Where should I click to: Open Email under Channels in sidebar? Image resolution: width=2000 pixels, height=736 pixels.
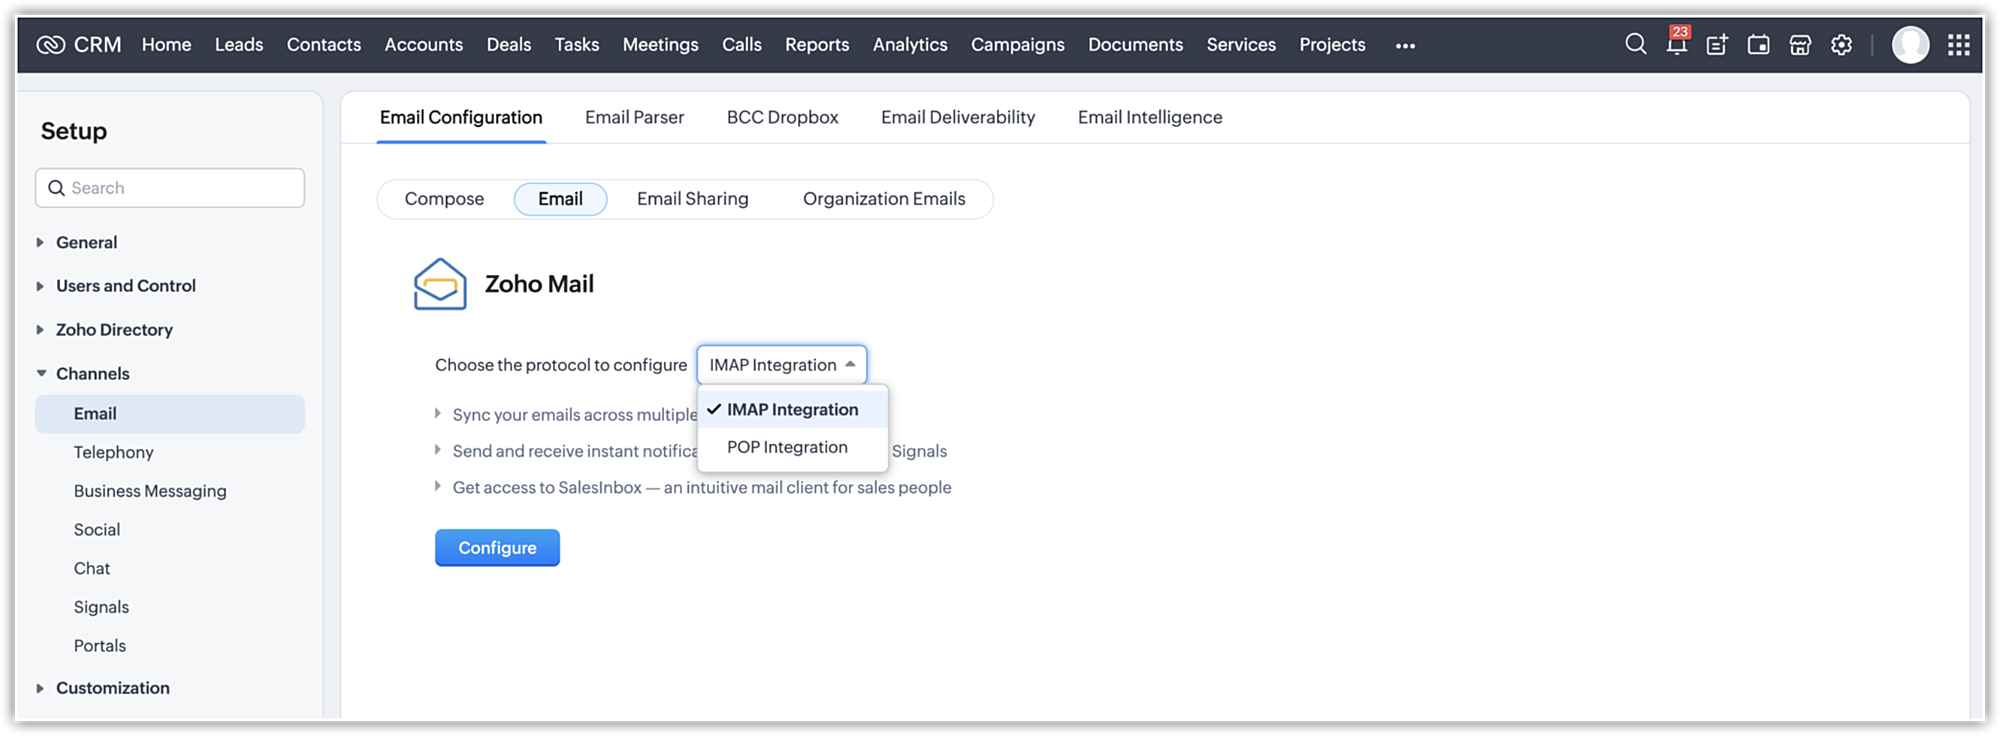point(170,414)
